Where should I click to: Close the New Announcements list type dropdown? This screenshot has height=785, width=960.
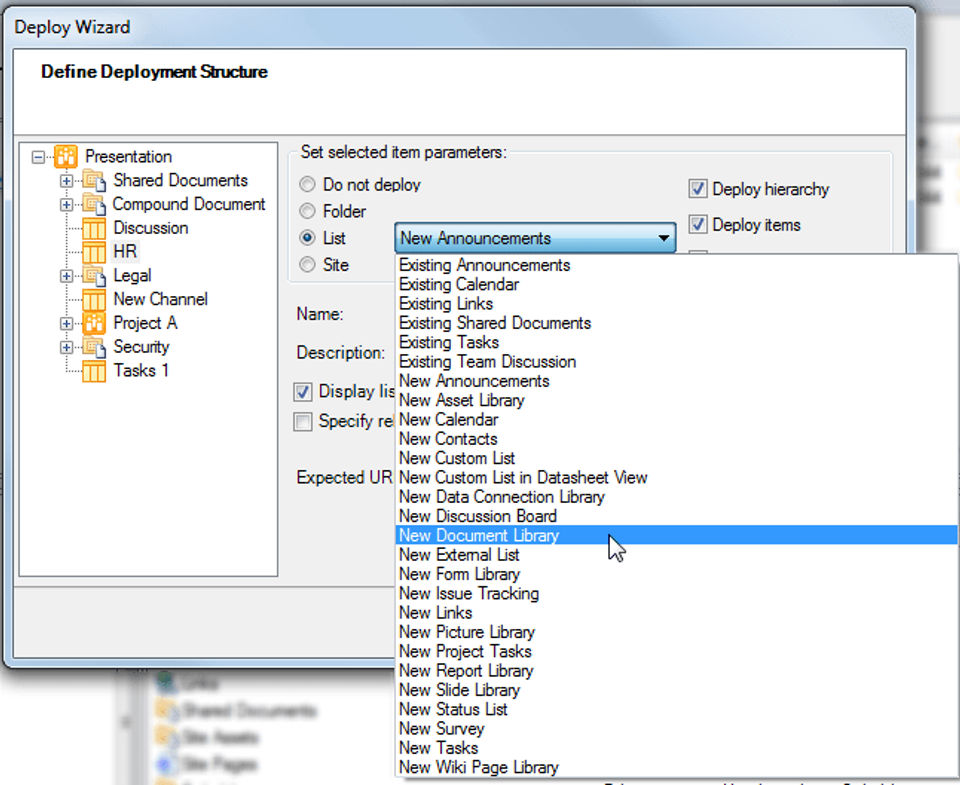point(664,238)
